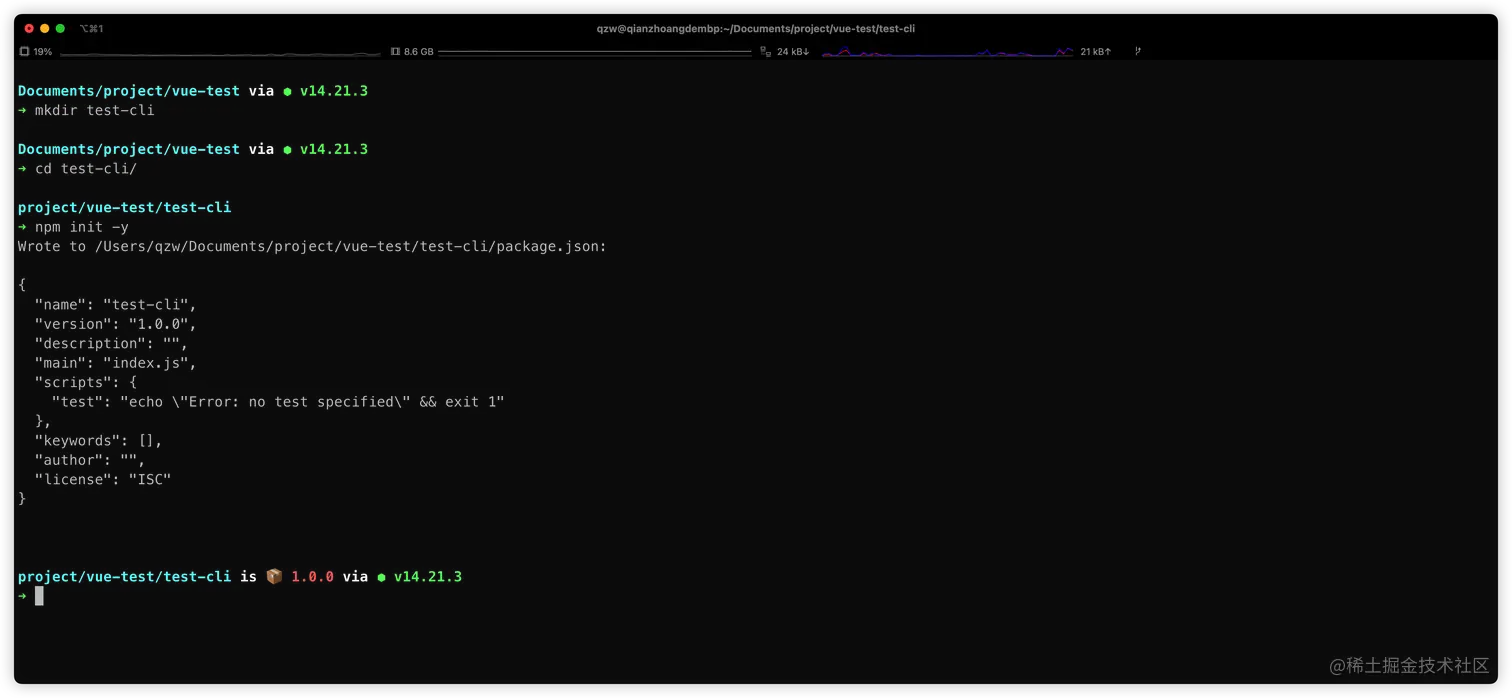Click the 'cd test-cli/' command line
This screenshot has width=1512, height=698.
click(x=78, y=168)
